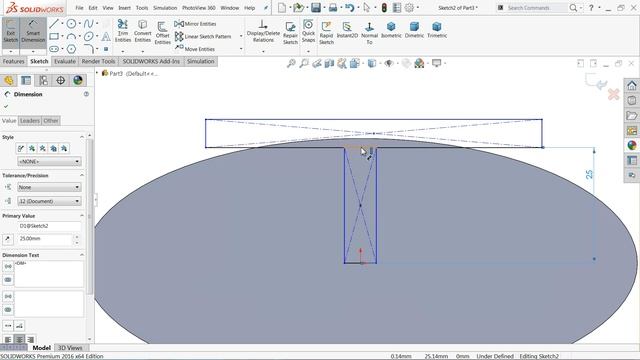Open Quick Snaps

point(308,31)
